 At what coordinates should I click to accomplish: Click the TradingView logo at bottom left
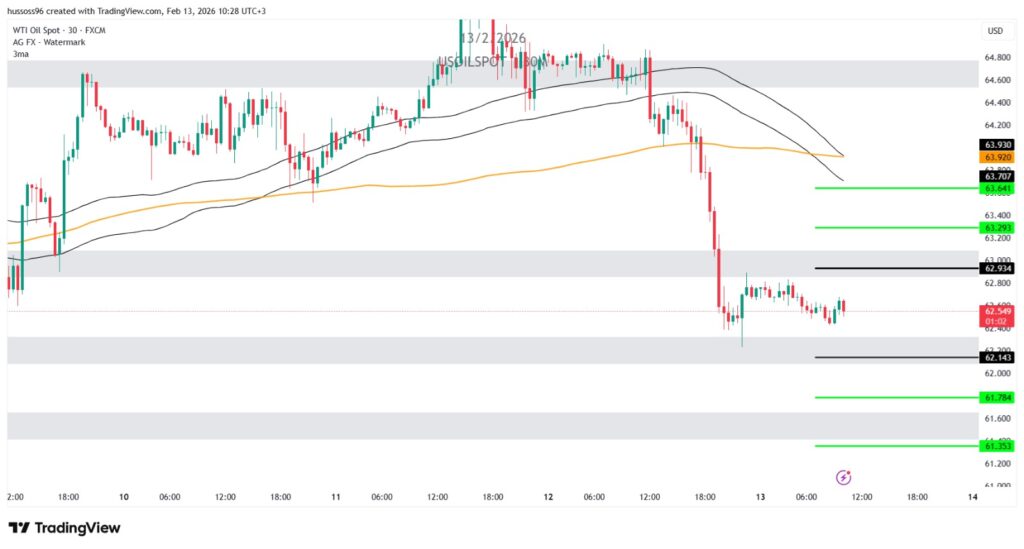64,527
